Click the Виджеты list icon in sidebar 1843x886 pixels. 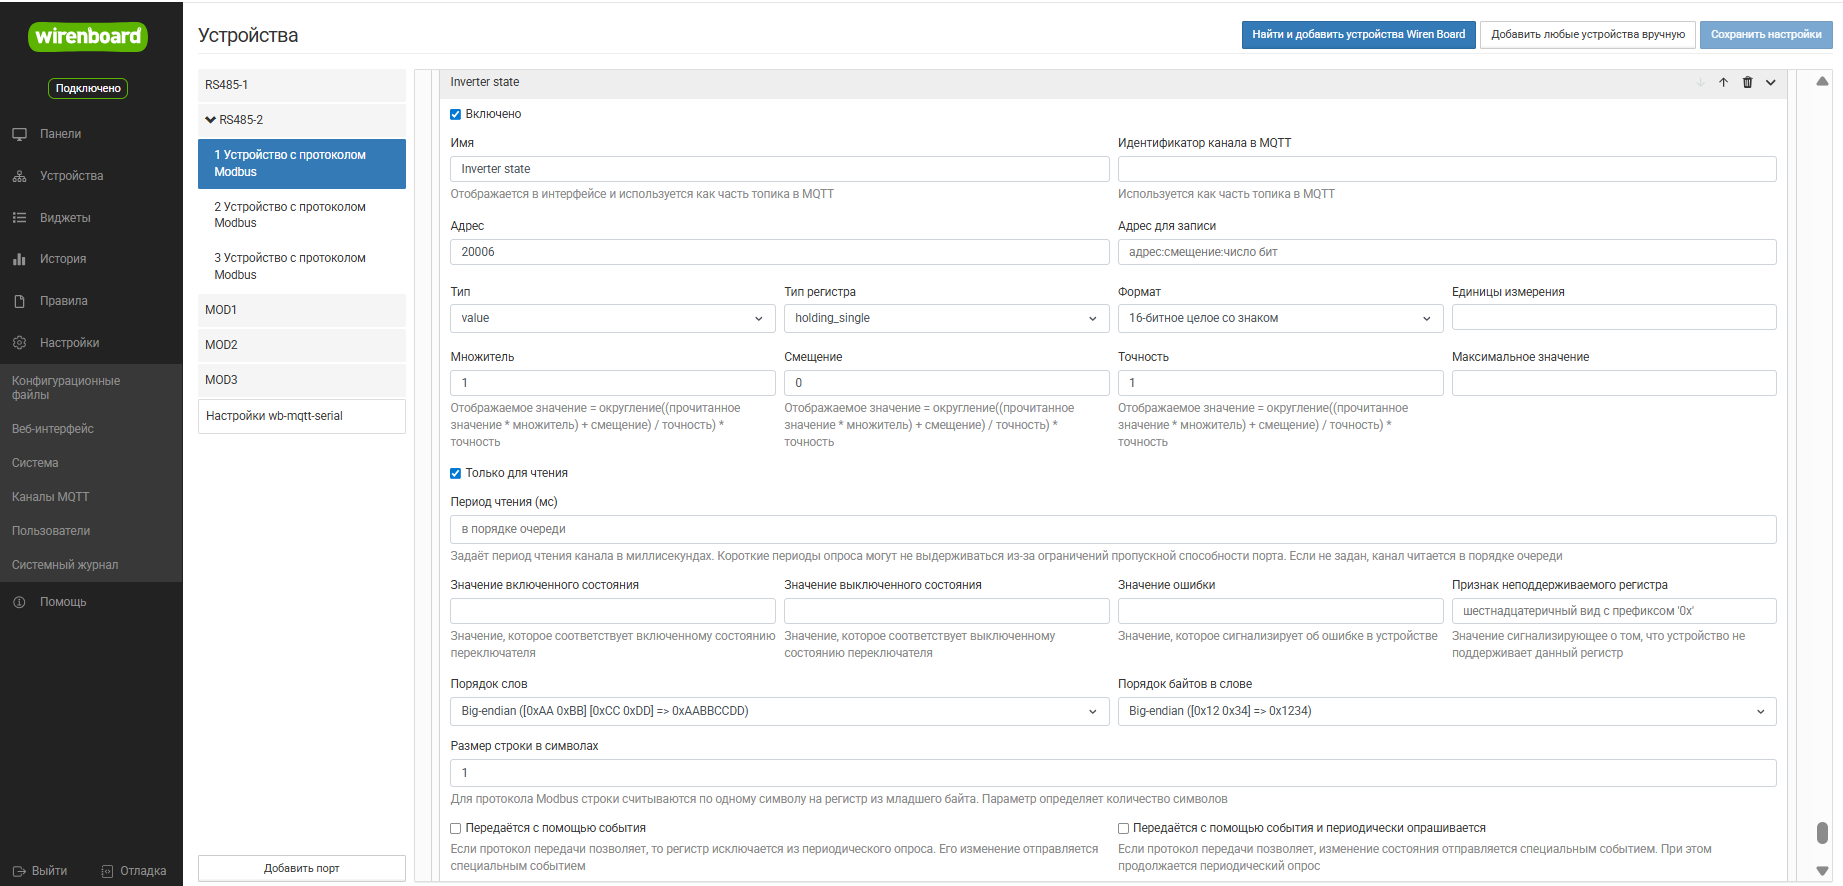click(19, 218)
